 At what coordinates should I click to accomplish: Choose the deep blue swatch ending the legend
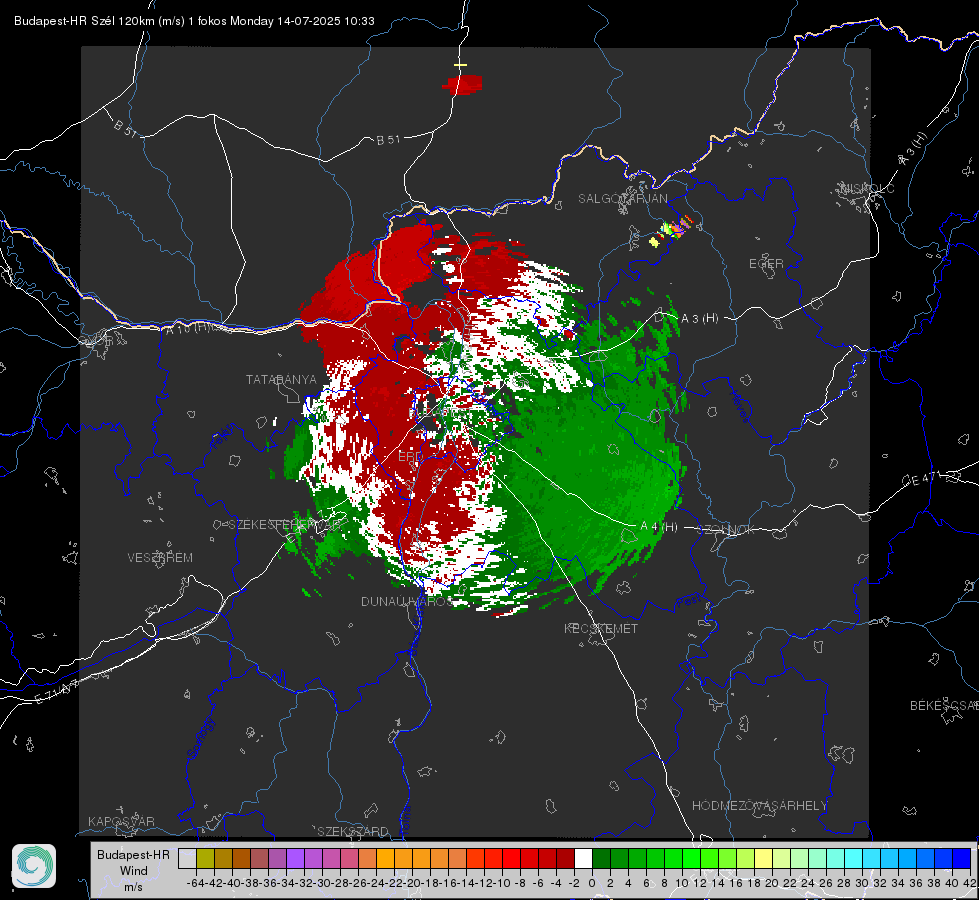[962, 859]
